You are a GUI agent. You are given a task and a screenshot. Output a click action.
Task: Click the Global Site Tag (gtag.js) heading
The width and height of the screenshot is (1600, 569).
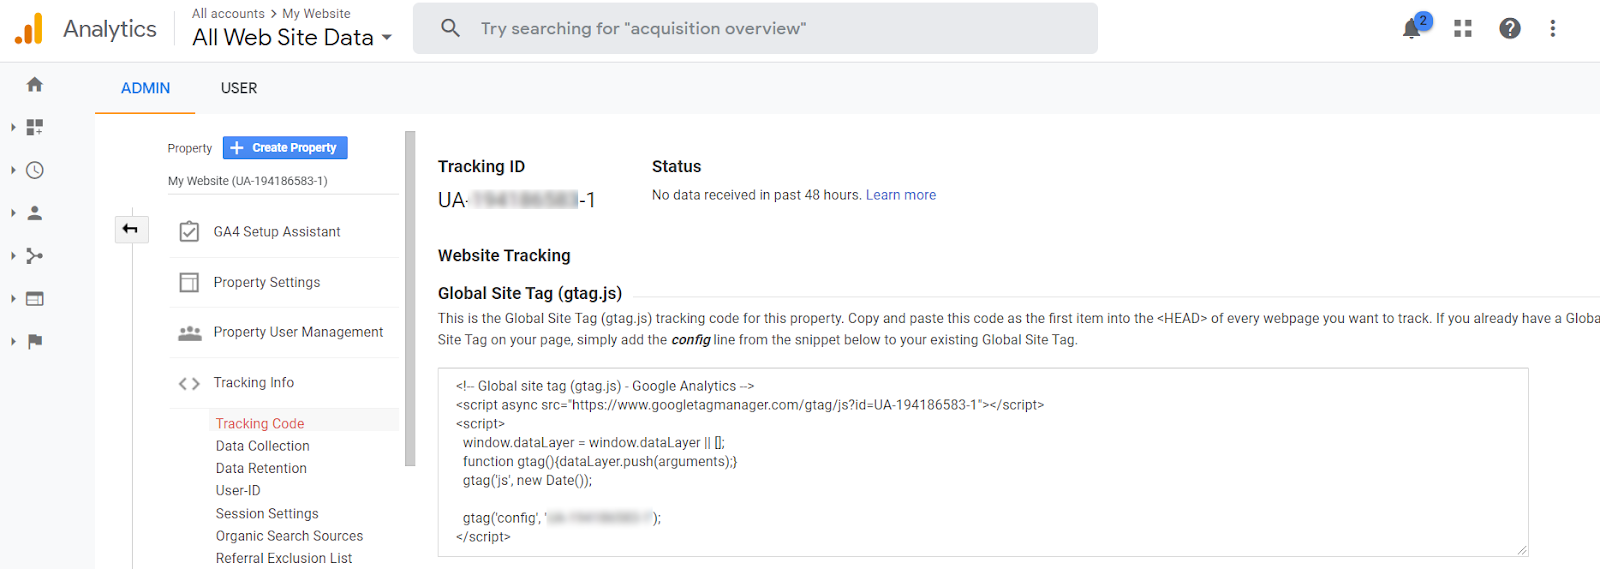tap(530, 293)
